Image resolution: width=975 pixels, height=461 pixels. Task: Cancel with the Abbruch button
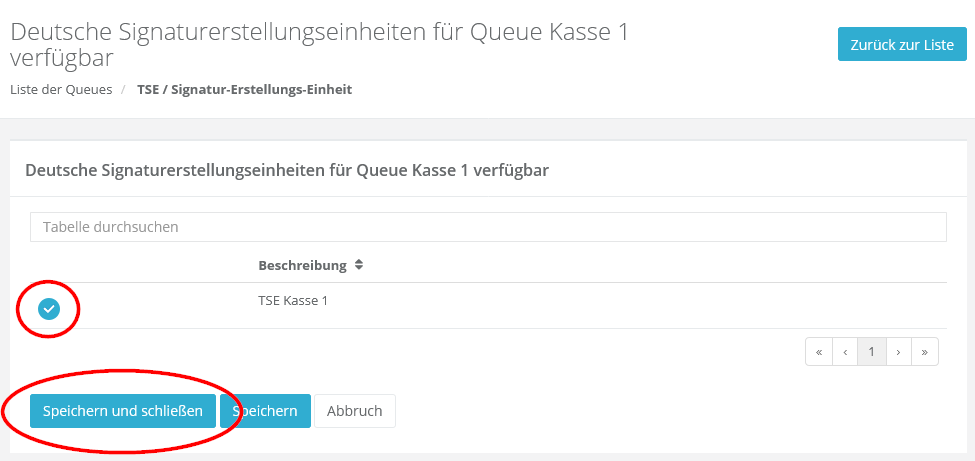(355, 411)
